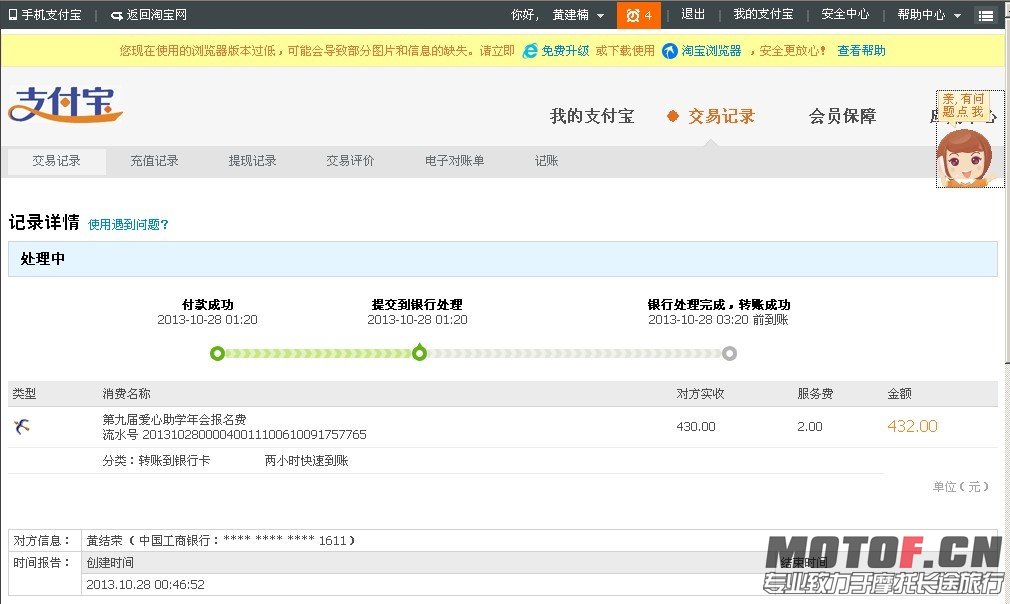Click the 手机支付宝 phone icon
The height and width of the screenshot is (604, 1010).
click(13, 15)
